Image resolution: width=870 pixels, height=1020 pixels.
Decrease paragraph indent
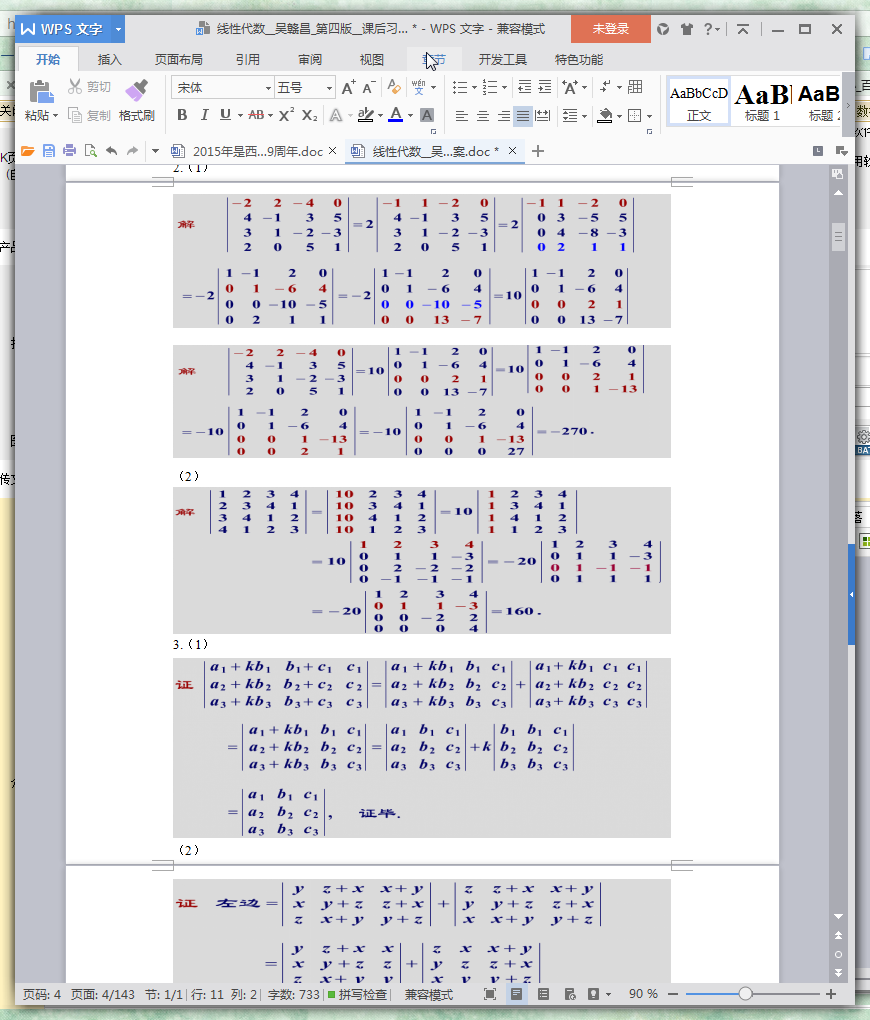click(x=524, y=87)
